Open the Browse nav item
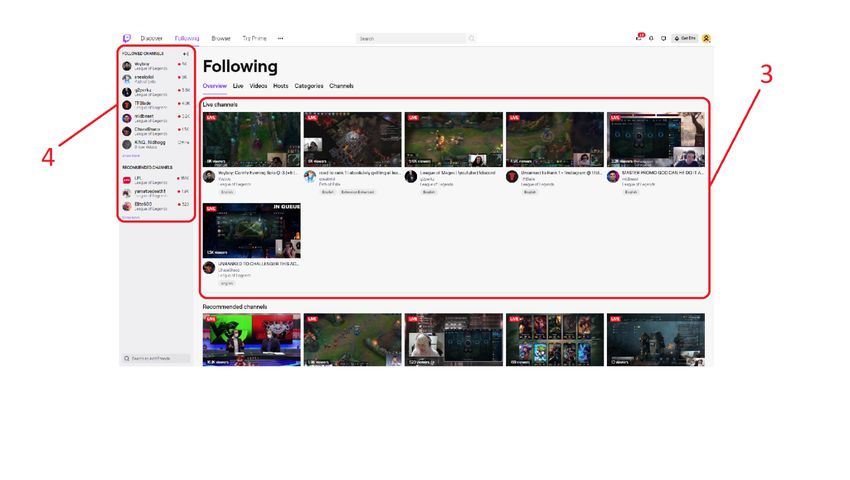The height and width of the screenshot is (480, 850). pyautogui.click(x=221, y=39)
